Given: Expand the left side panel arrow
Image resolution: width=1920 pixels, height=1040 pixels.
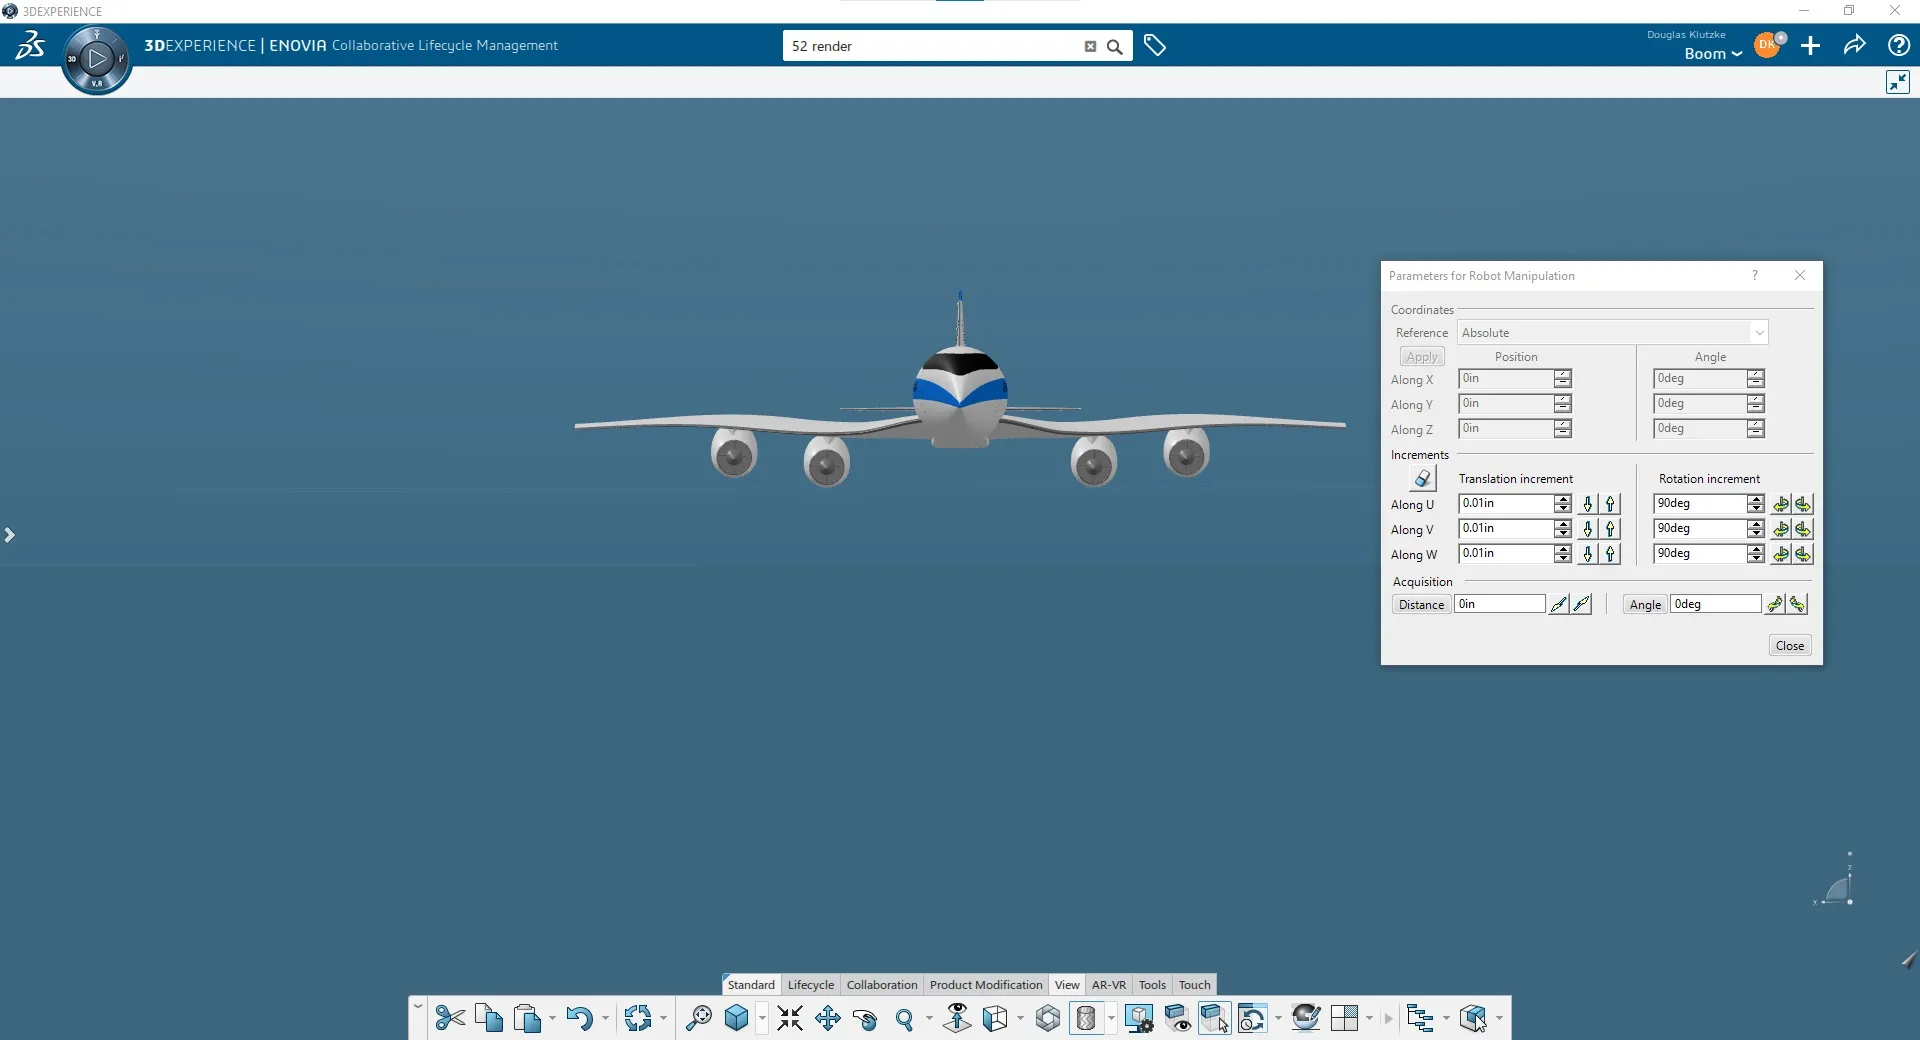Looking at the screenshot, I should coord(10,536).
